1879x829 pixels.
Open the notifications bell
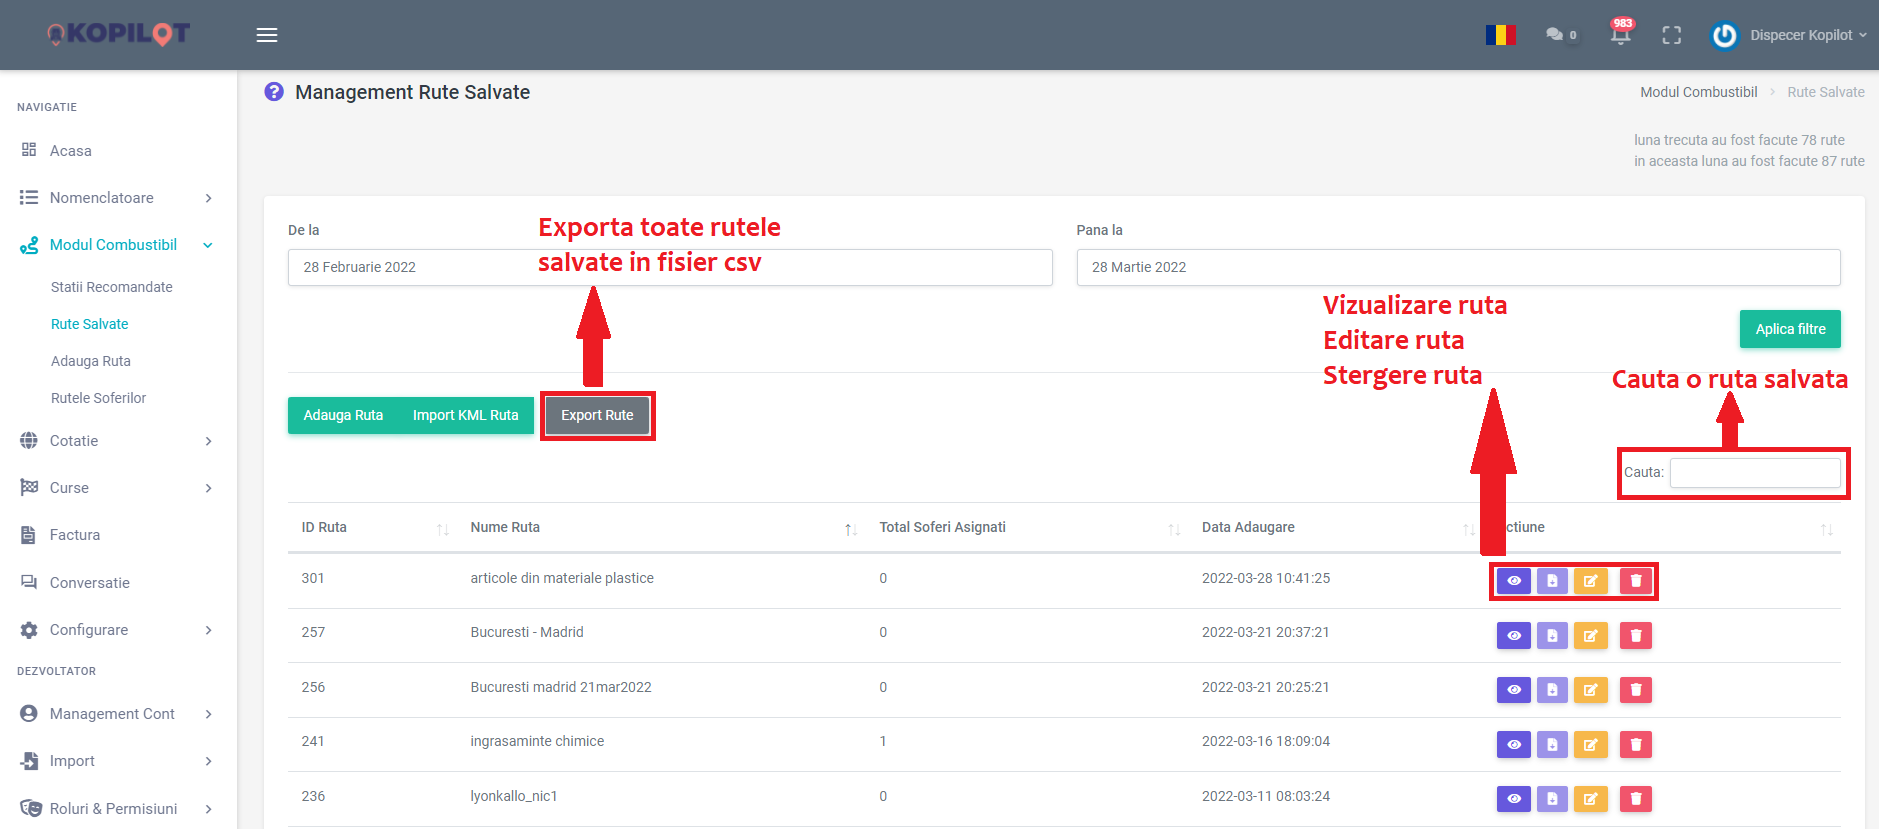(1620, 35)
